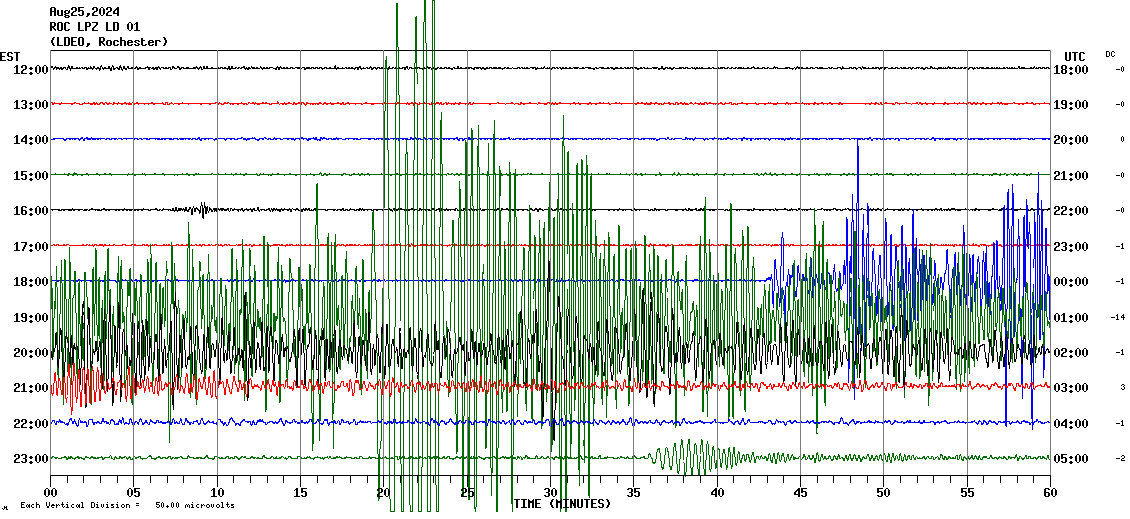Click the 23:00 UTC label on right axis
The width and height of the screenshot is (1130, 519).
(x=1071, y=247)
